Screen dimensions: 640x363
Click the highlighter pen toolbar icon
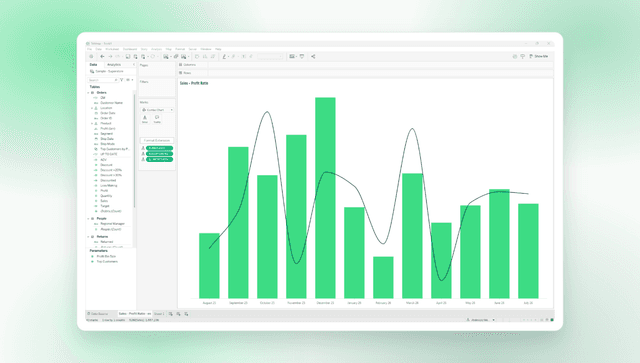(x=224, y=56)
